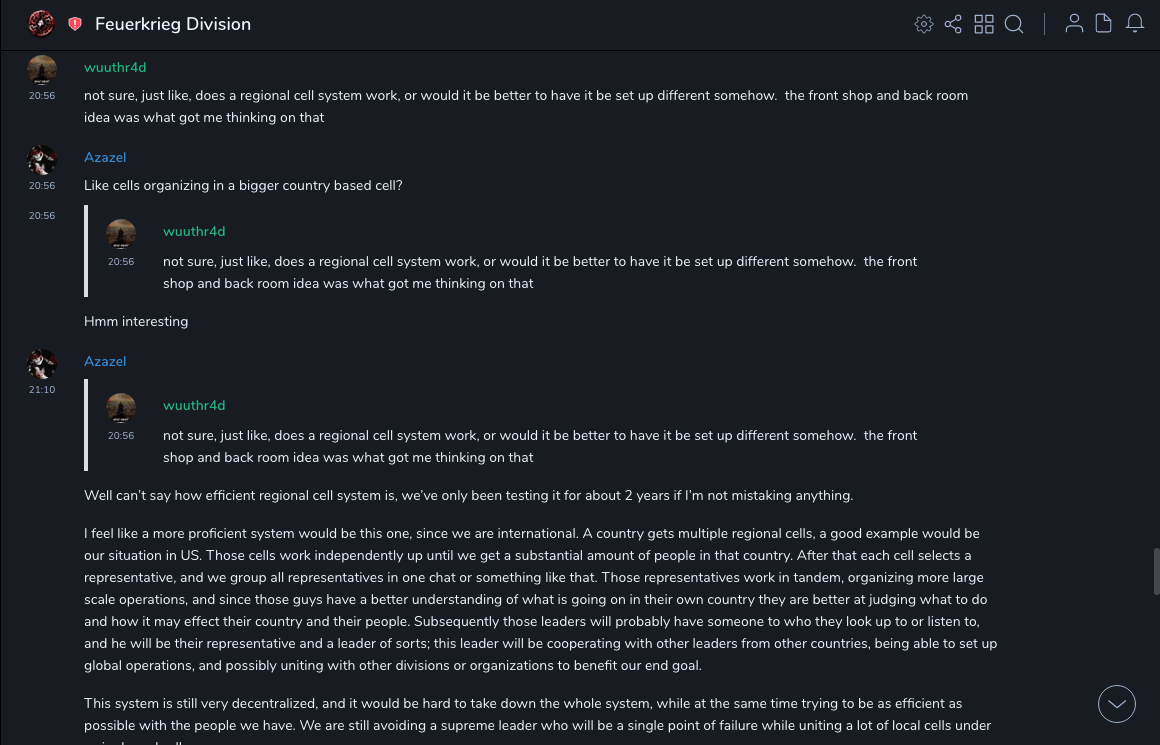Open the chat settings gear icon
The height and width of the screenshot is (745, 1160).
(x=924, y=24)
